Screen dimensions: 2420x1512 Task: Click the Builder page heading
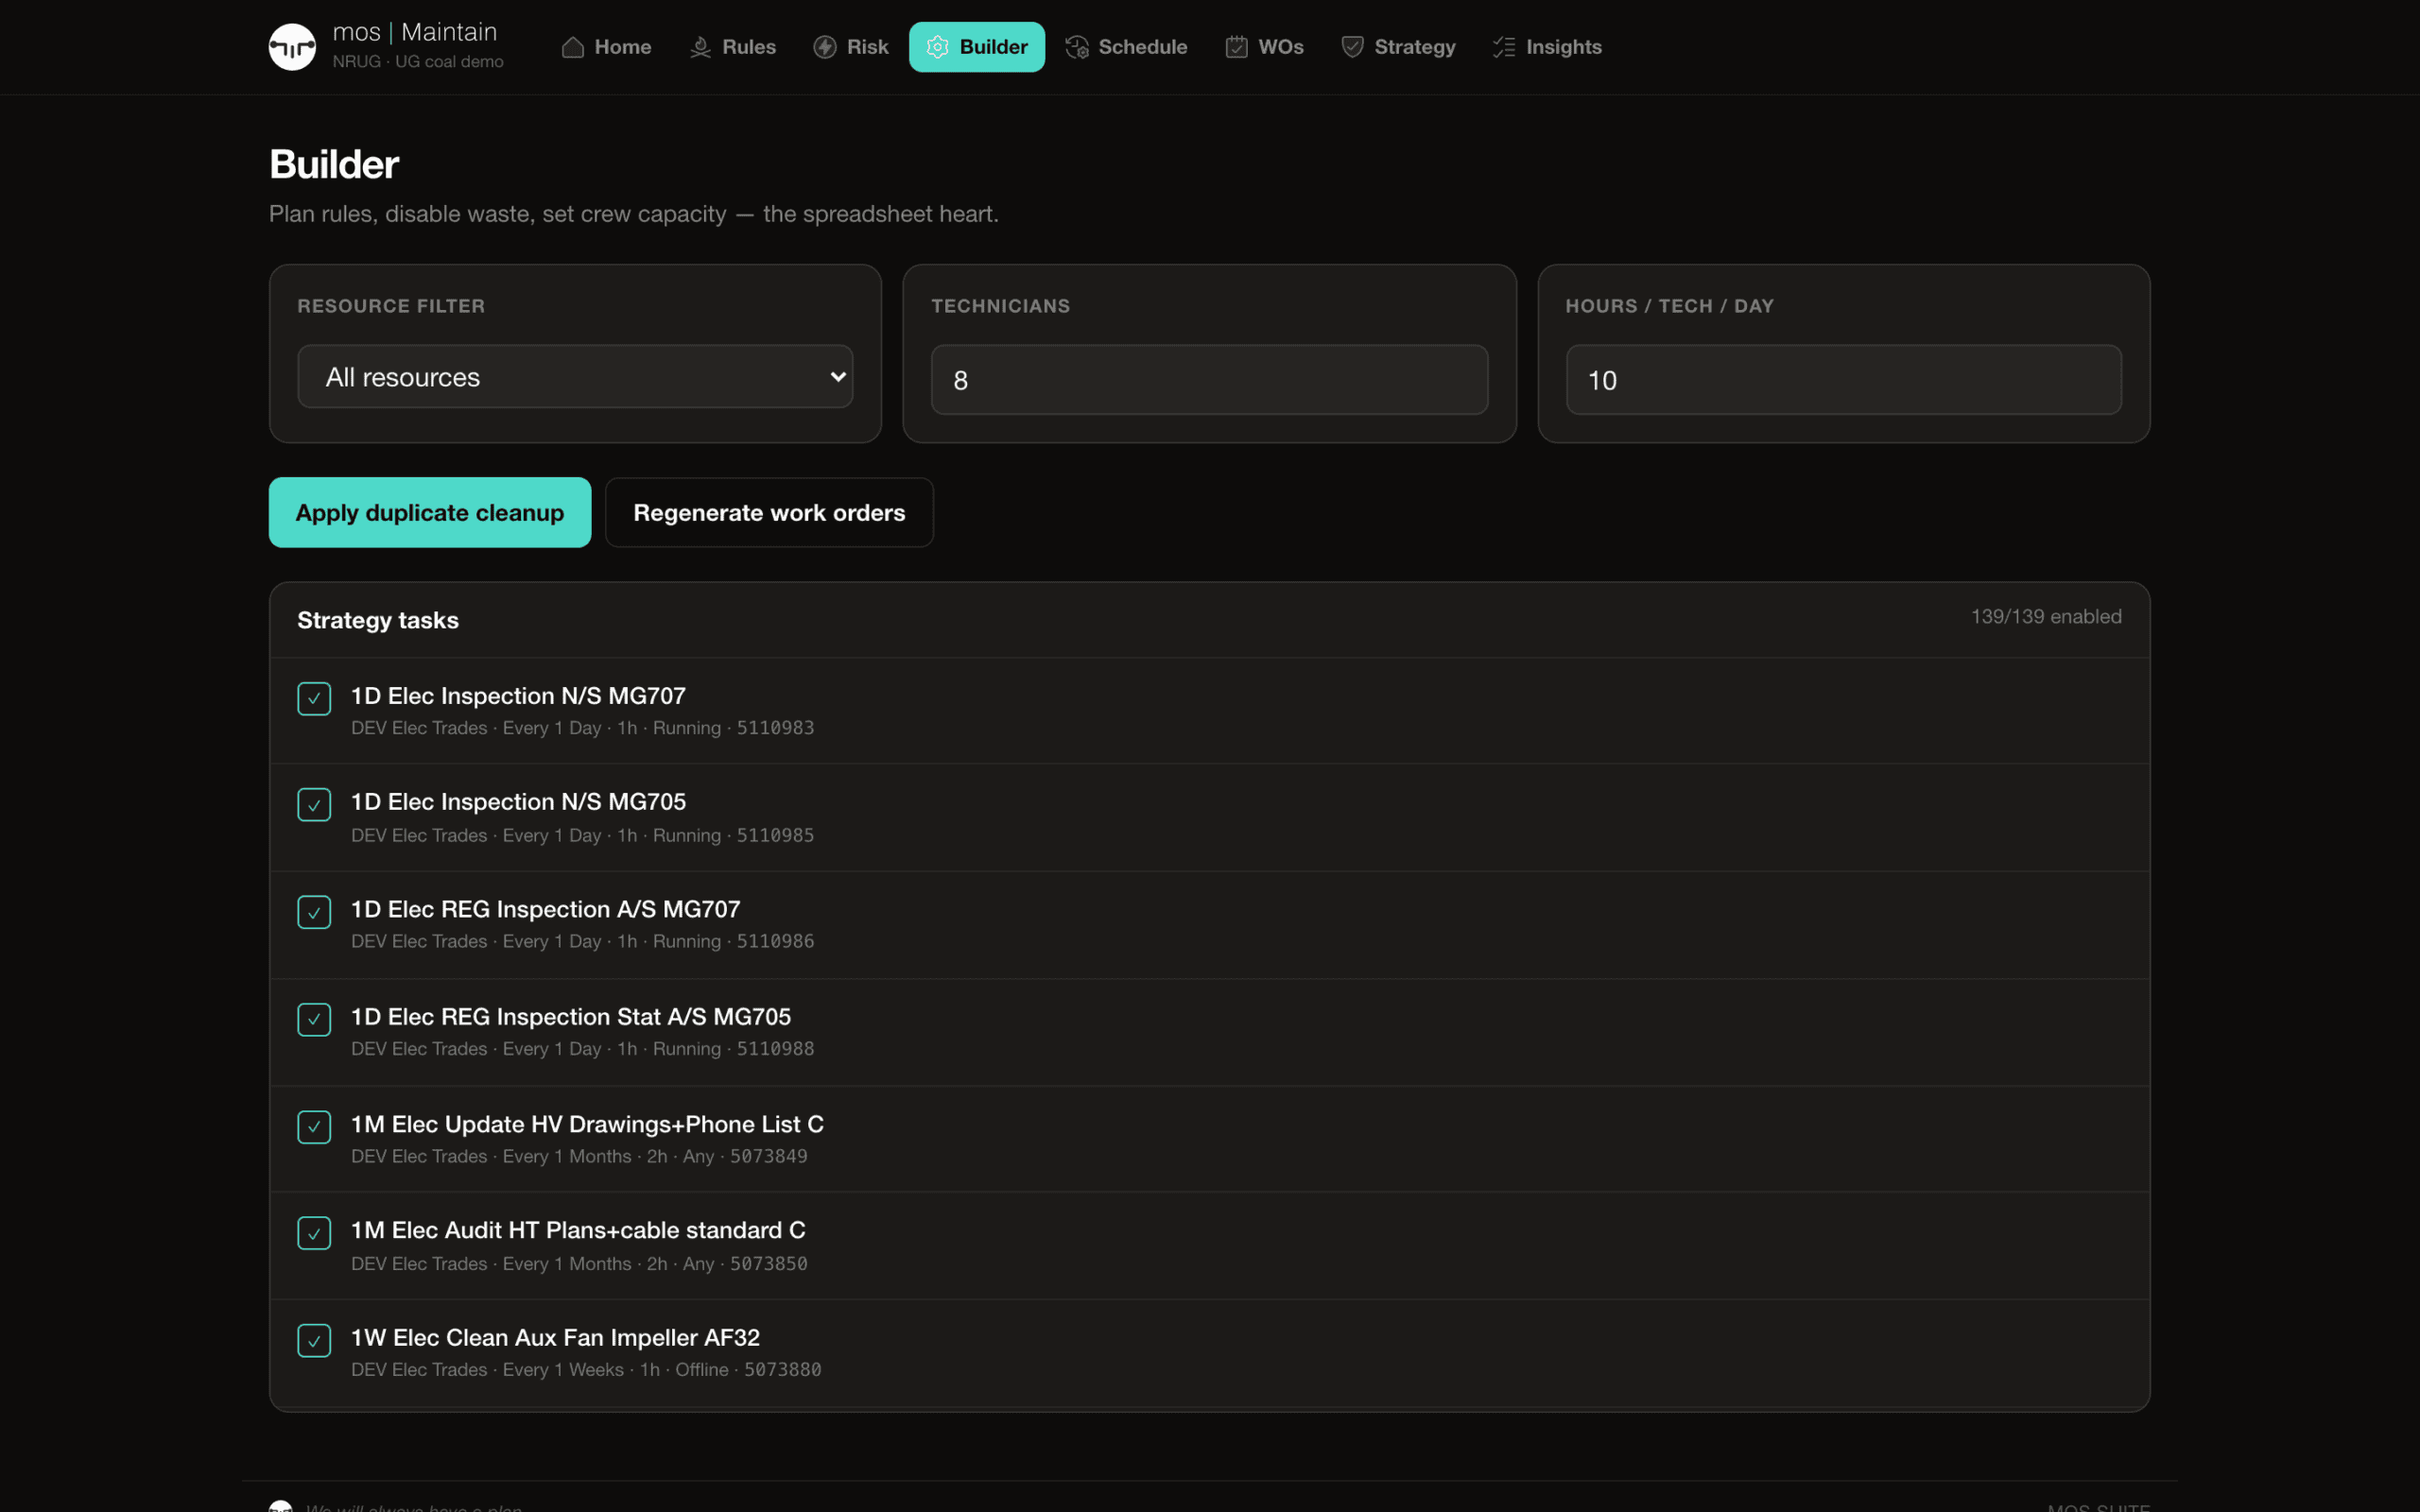point(334,164)
